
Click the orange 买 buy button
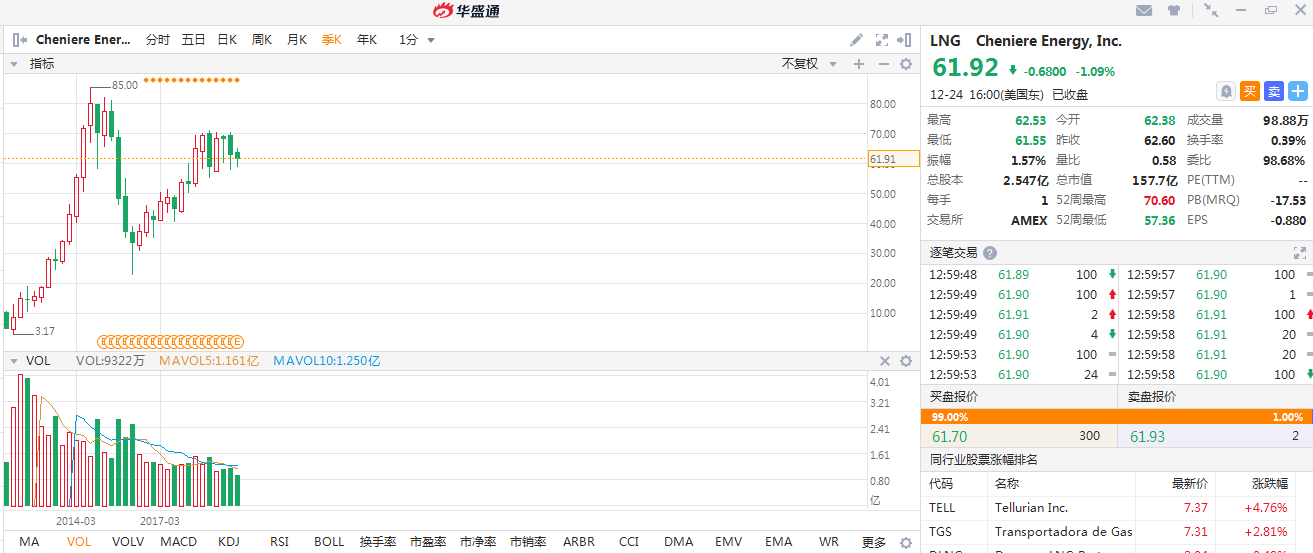(1250, 91)
